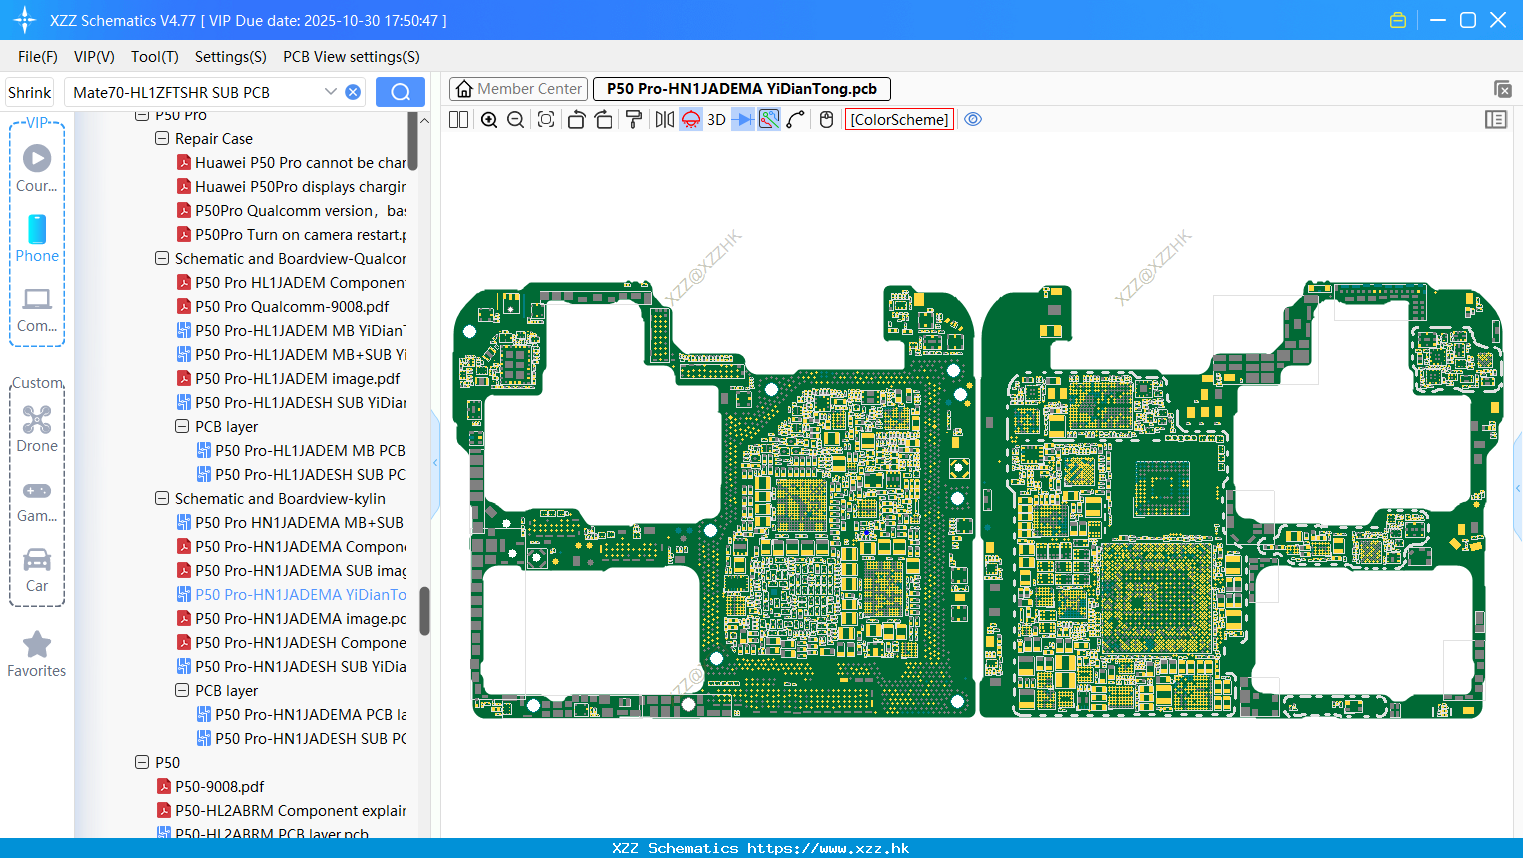Select the Game category icon
The width and height of the screenshot is (1523, 858).
37,500
